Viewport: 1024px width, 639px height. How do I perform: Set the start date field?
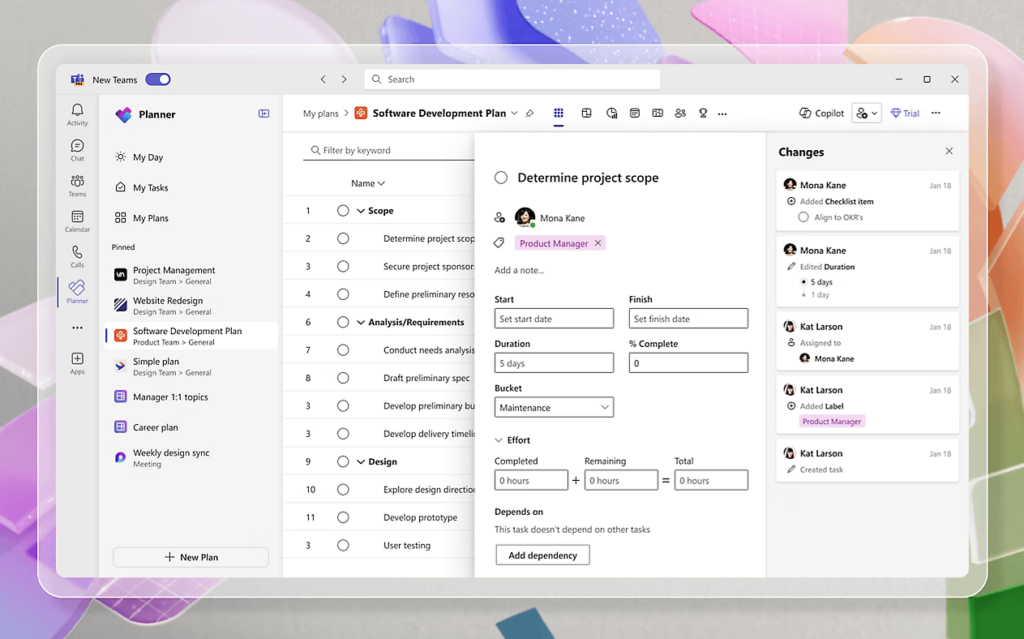[x=554, y=319]
